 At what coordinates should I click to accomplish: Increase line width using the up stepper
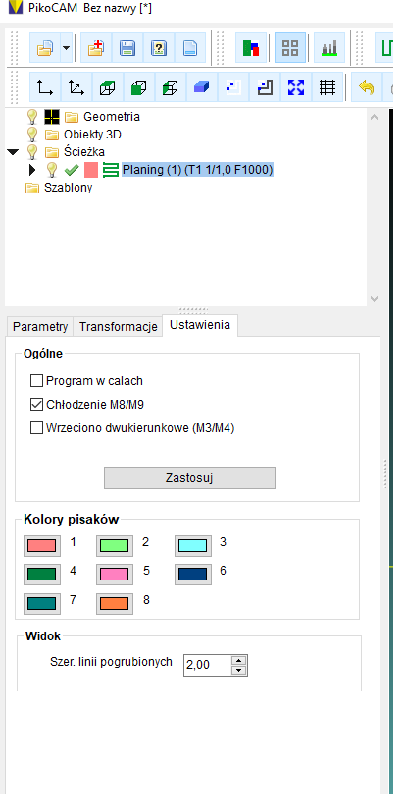click(x=239, y=661)
